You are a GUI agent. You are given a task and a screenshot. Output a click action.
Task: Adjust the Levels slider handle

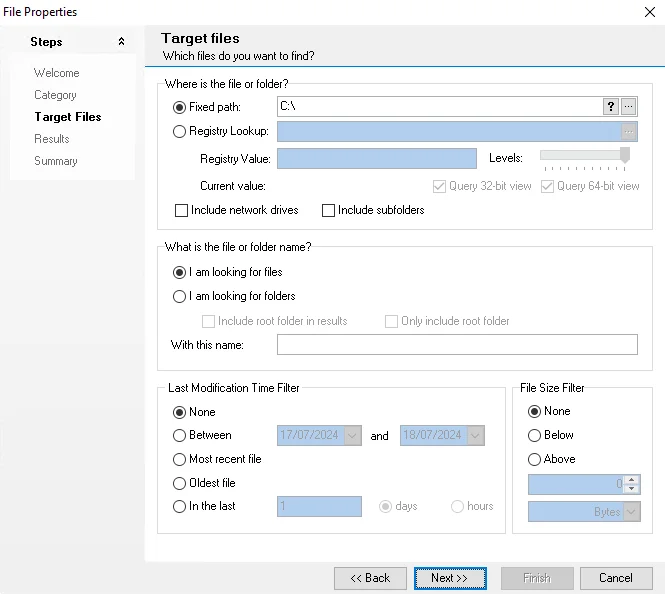click(x=625, y=155)
